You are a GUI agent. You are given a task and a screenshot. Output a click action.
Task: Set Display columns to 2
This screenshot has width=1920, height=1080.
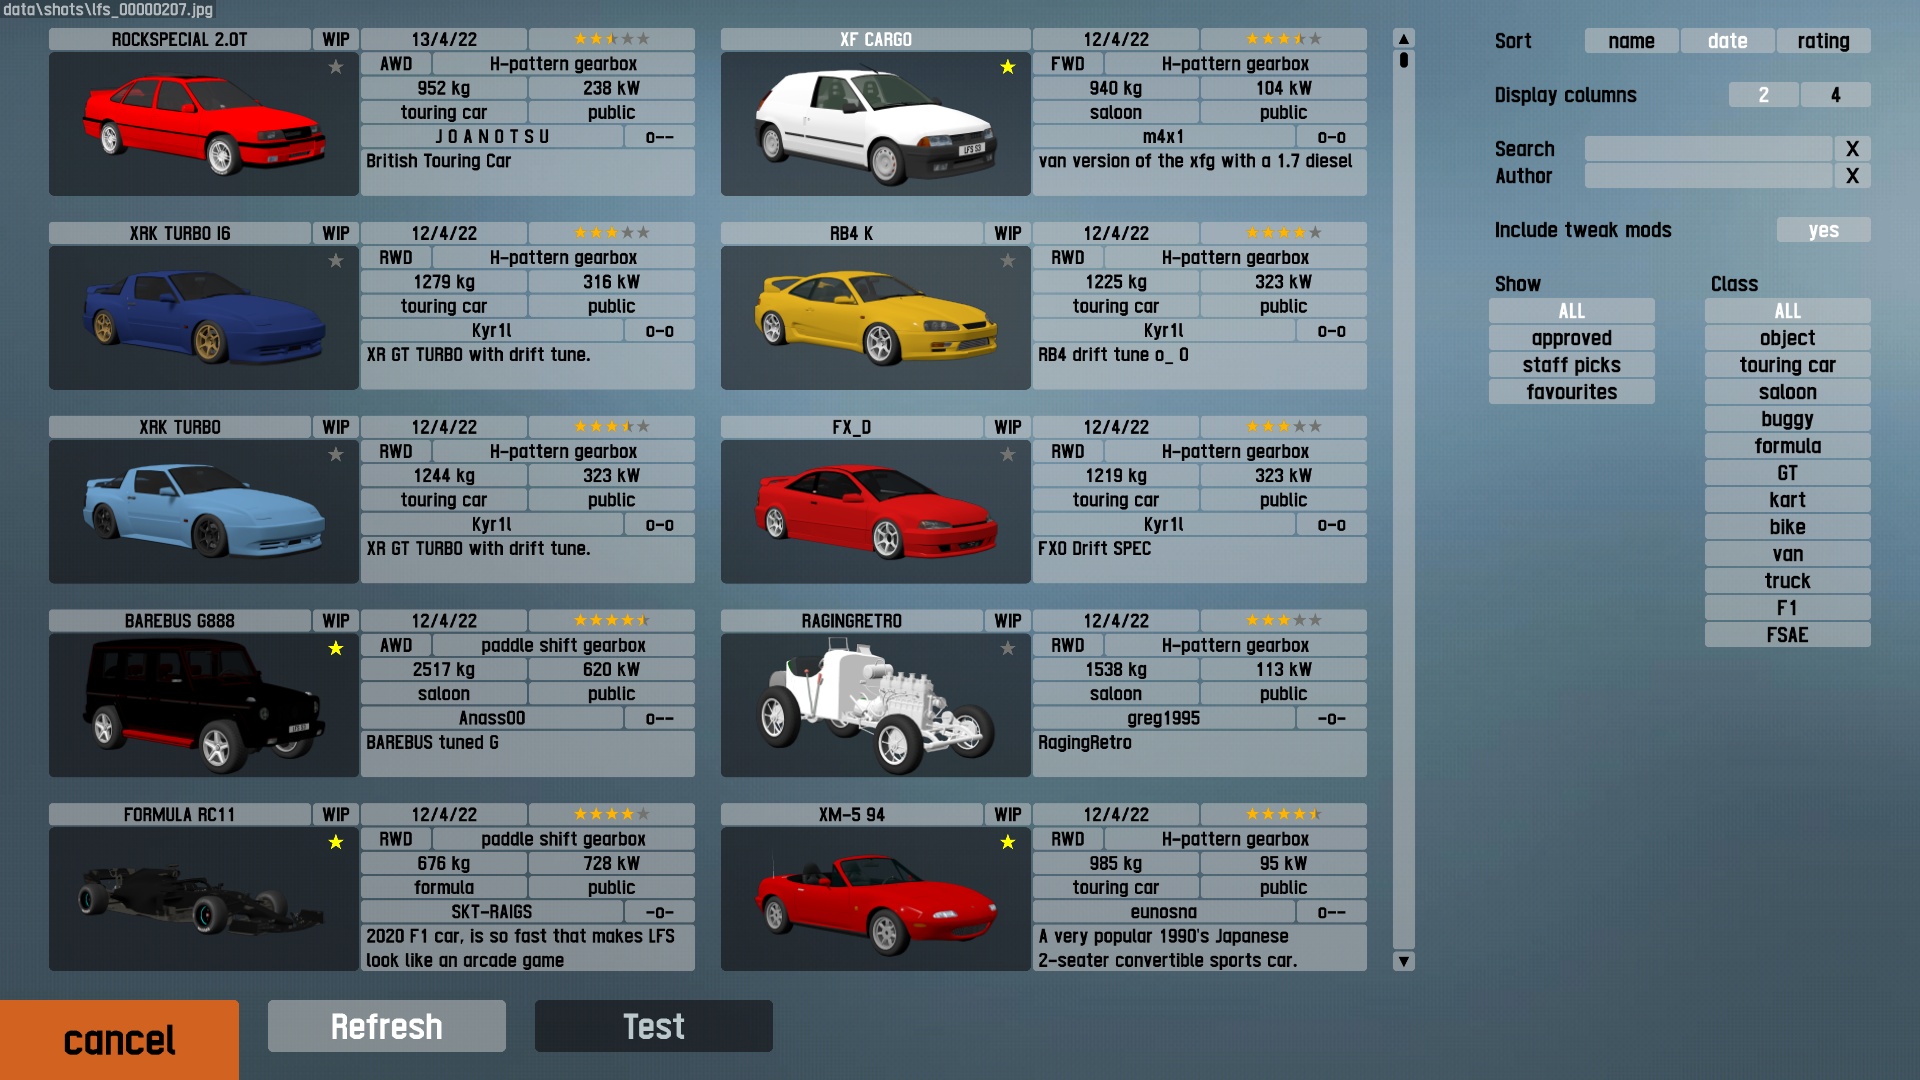1763,95
